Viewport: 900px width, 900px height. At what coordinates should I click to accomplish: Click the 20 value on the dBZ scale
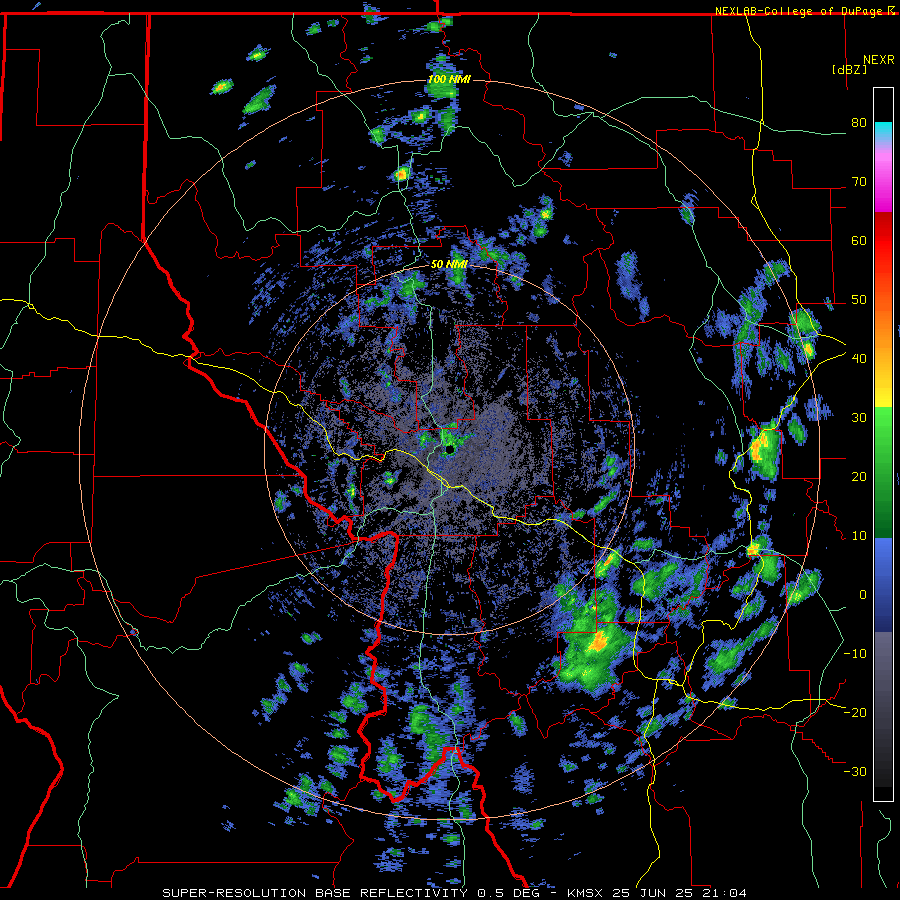pos(859,477)
